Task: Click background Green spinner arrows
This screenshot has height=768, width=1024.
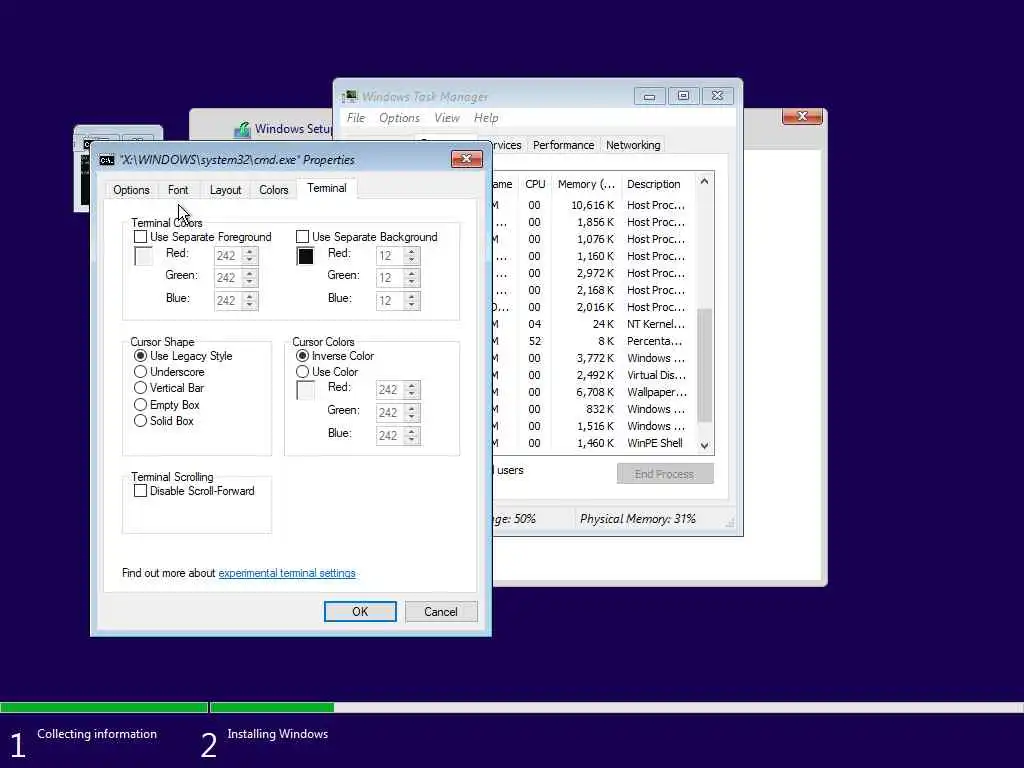Action: (x=411, y=278)
